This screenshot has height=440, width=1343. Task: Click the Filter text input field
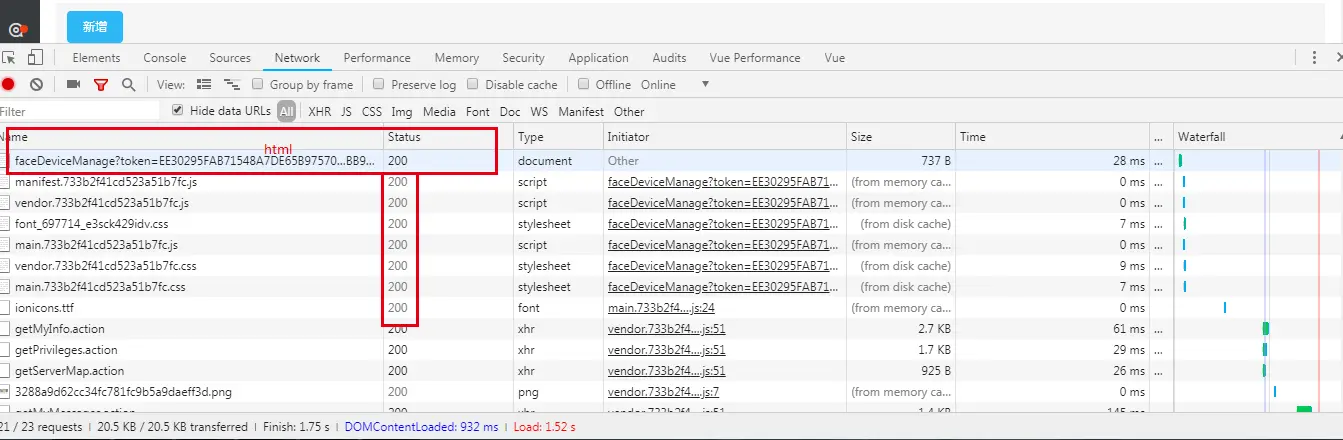80,112
